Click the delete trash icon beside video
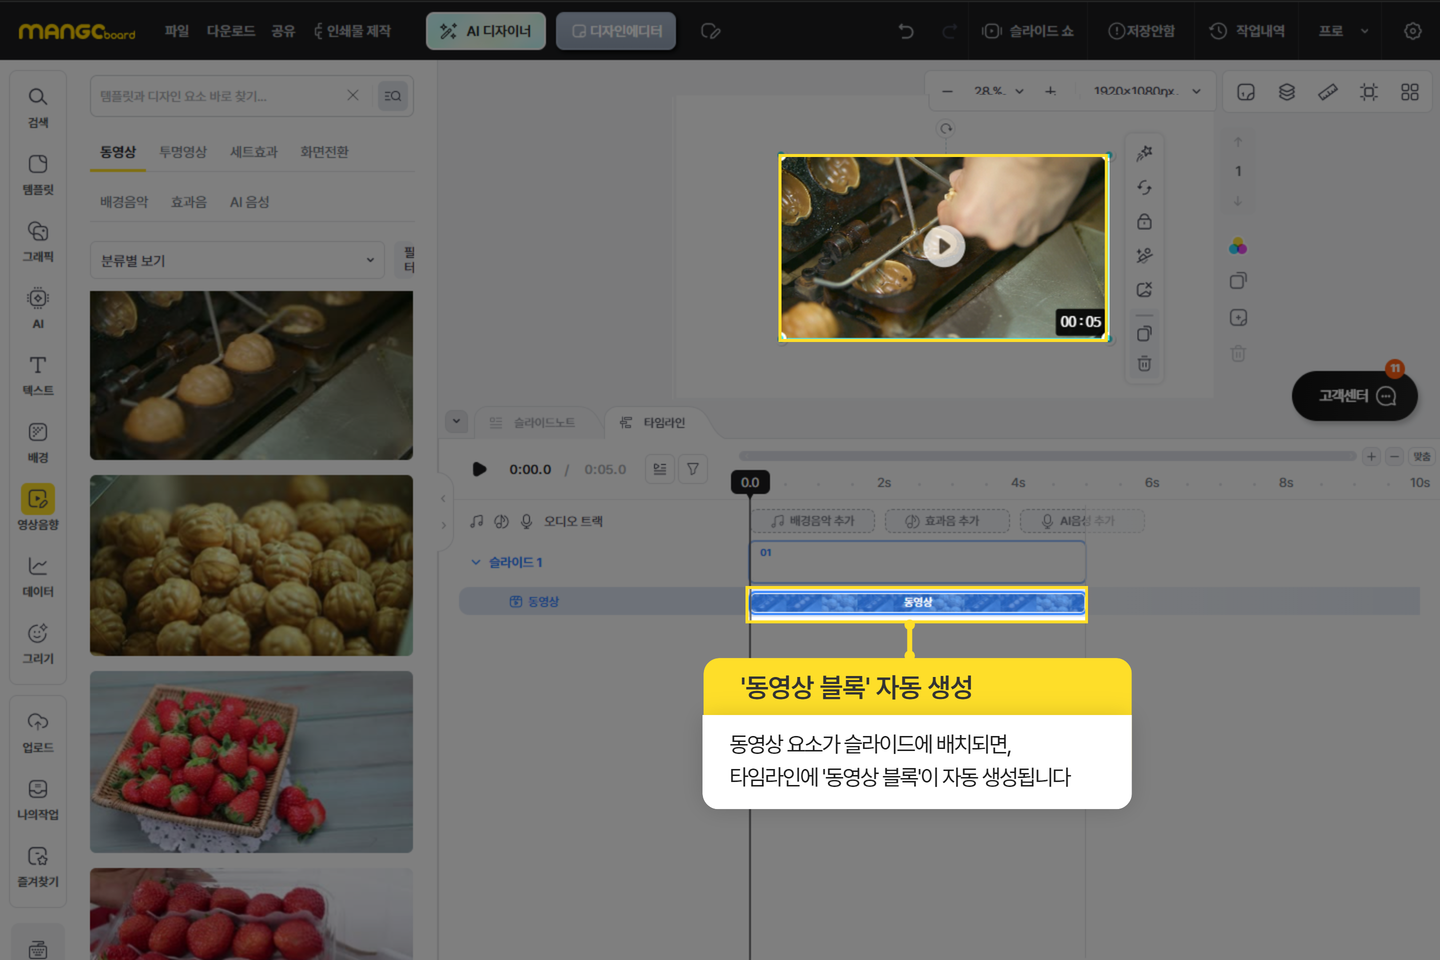The height and width of the screenshot is (960, 1440). point(1144,364)
